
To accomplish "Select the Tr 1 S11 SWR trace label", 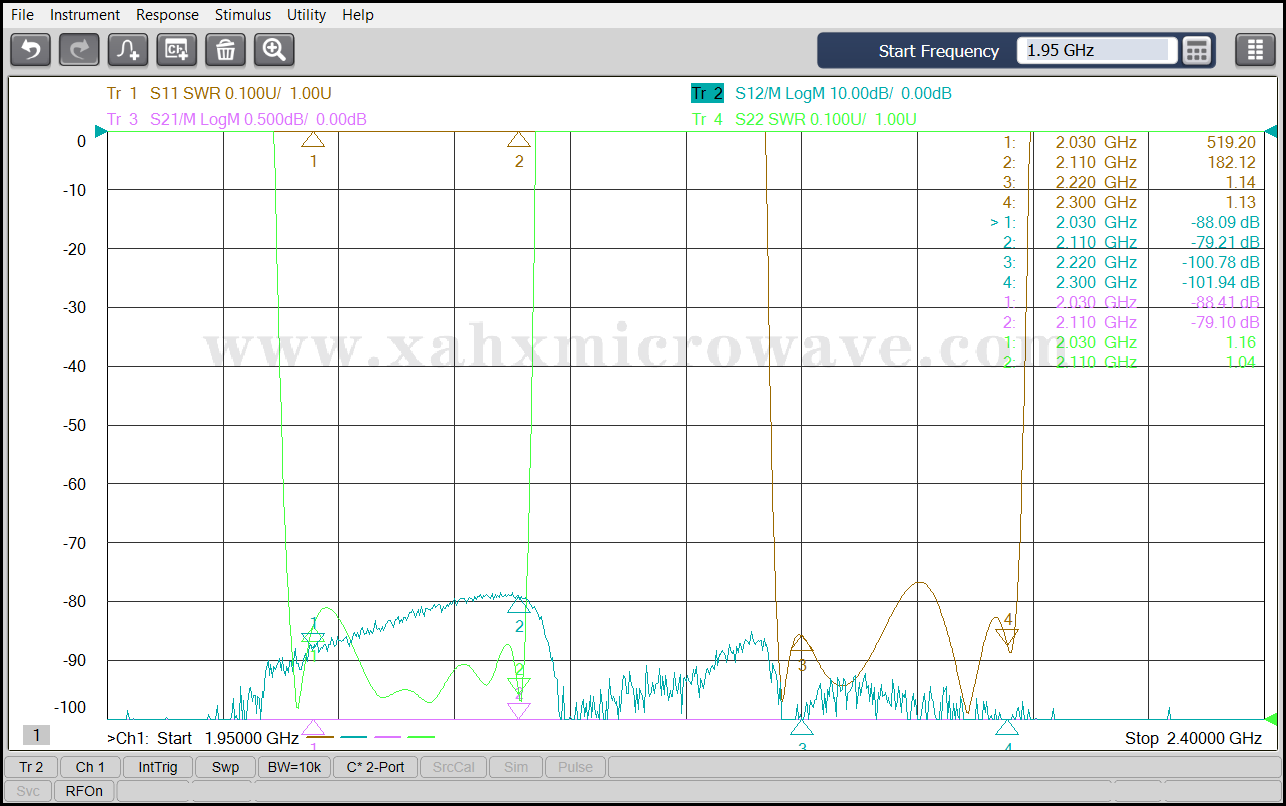I will pyautogui.click(x=219, y=94).
